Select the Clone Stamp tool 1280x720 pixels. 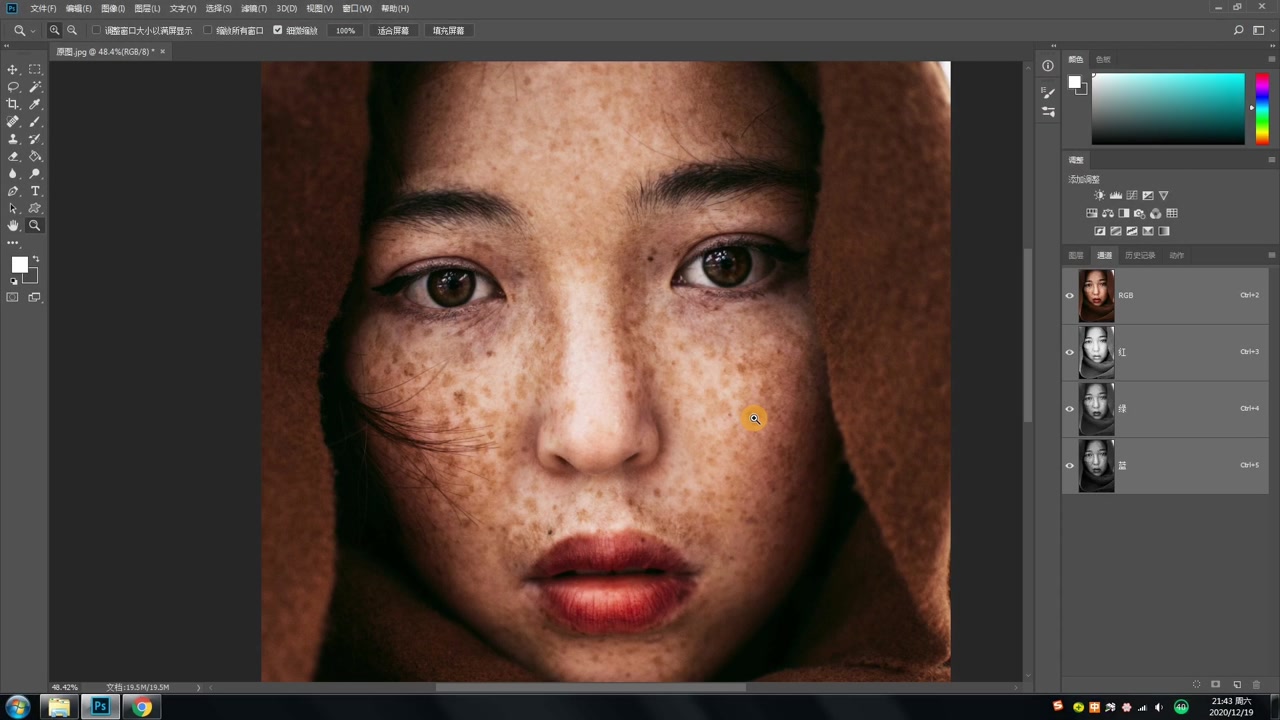coord(13,139)
